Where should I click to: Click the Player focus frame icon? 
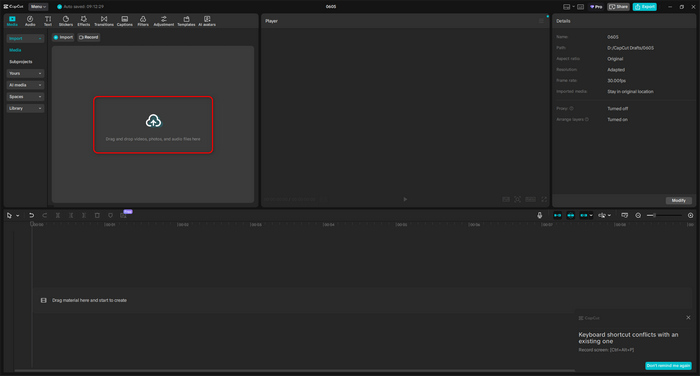517,199
